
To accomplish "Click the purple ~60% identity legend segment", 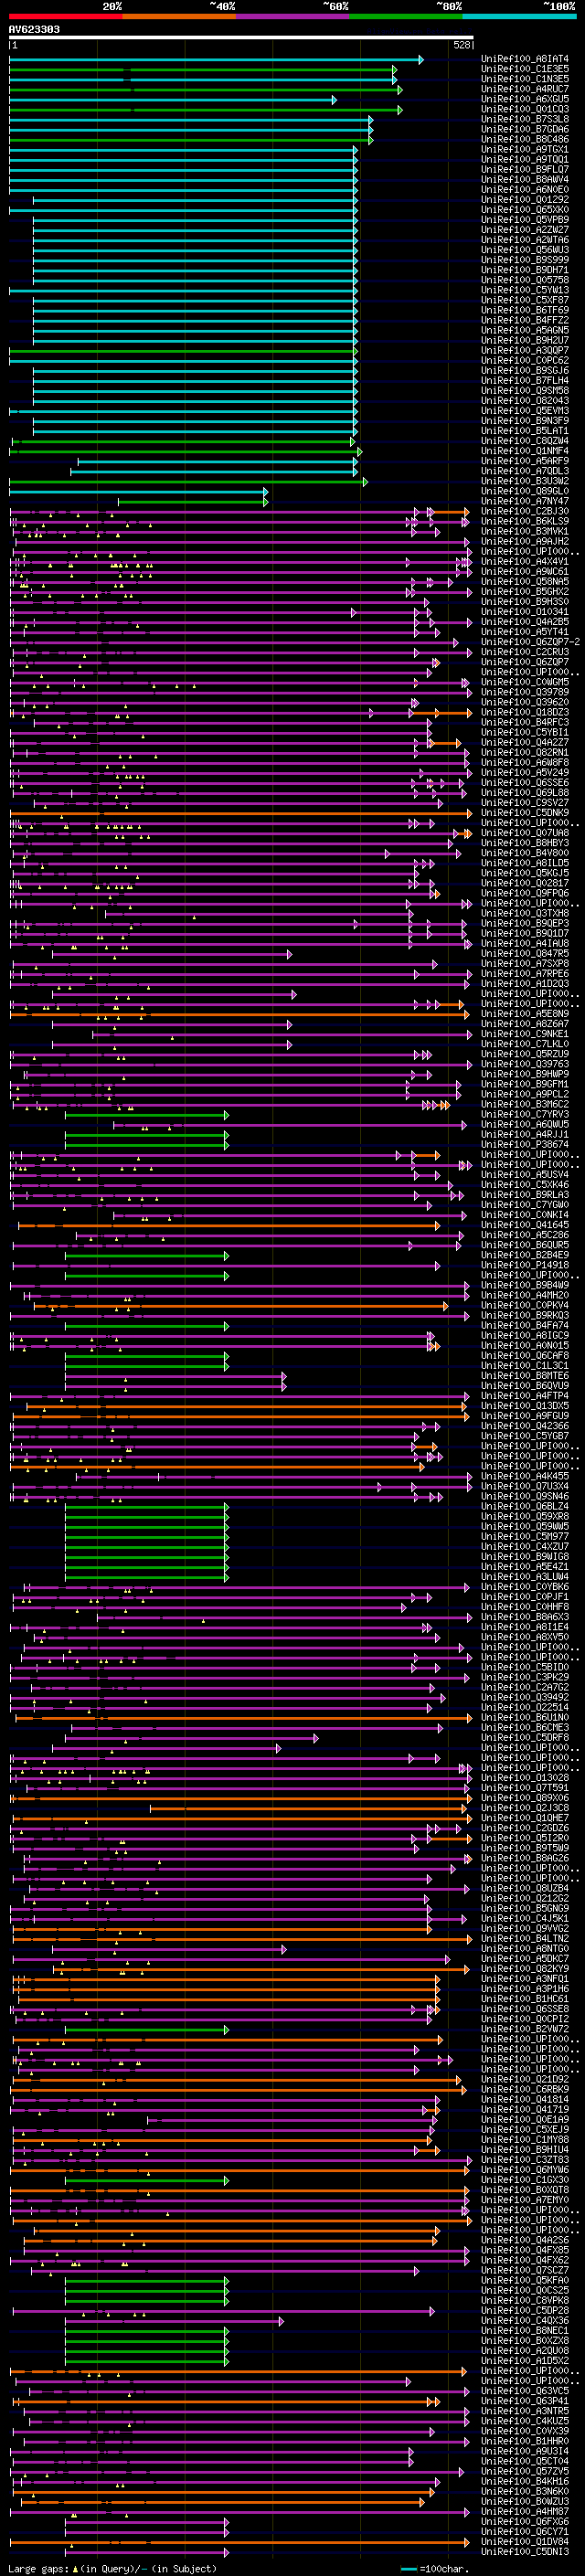I will [293, 16].
